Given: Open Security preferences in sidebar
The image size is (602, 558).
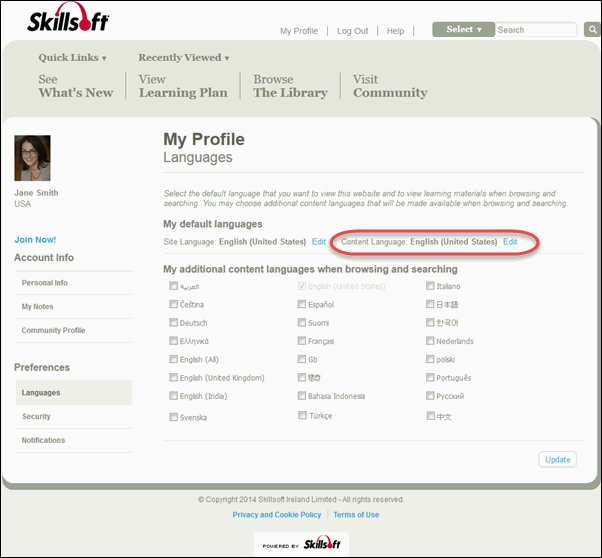Looking at the screenshot, I should [x=36, y=416].
